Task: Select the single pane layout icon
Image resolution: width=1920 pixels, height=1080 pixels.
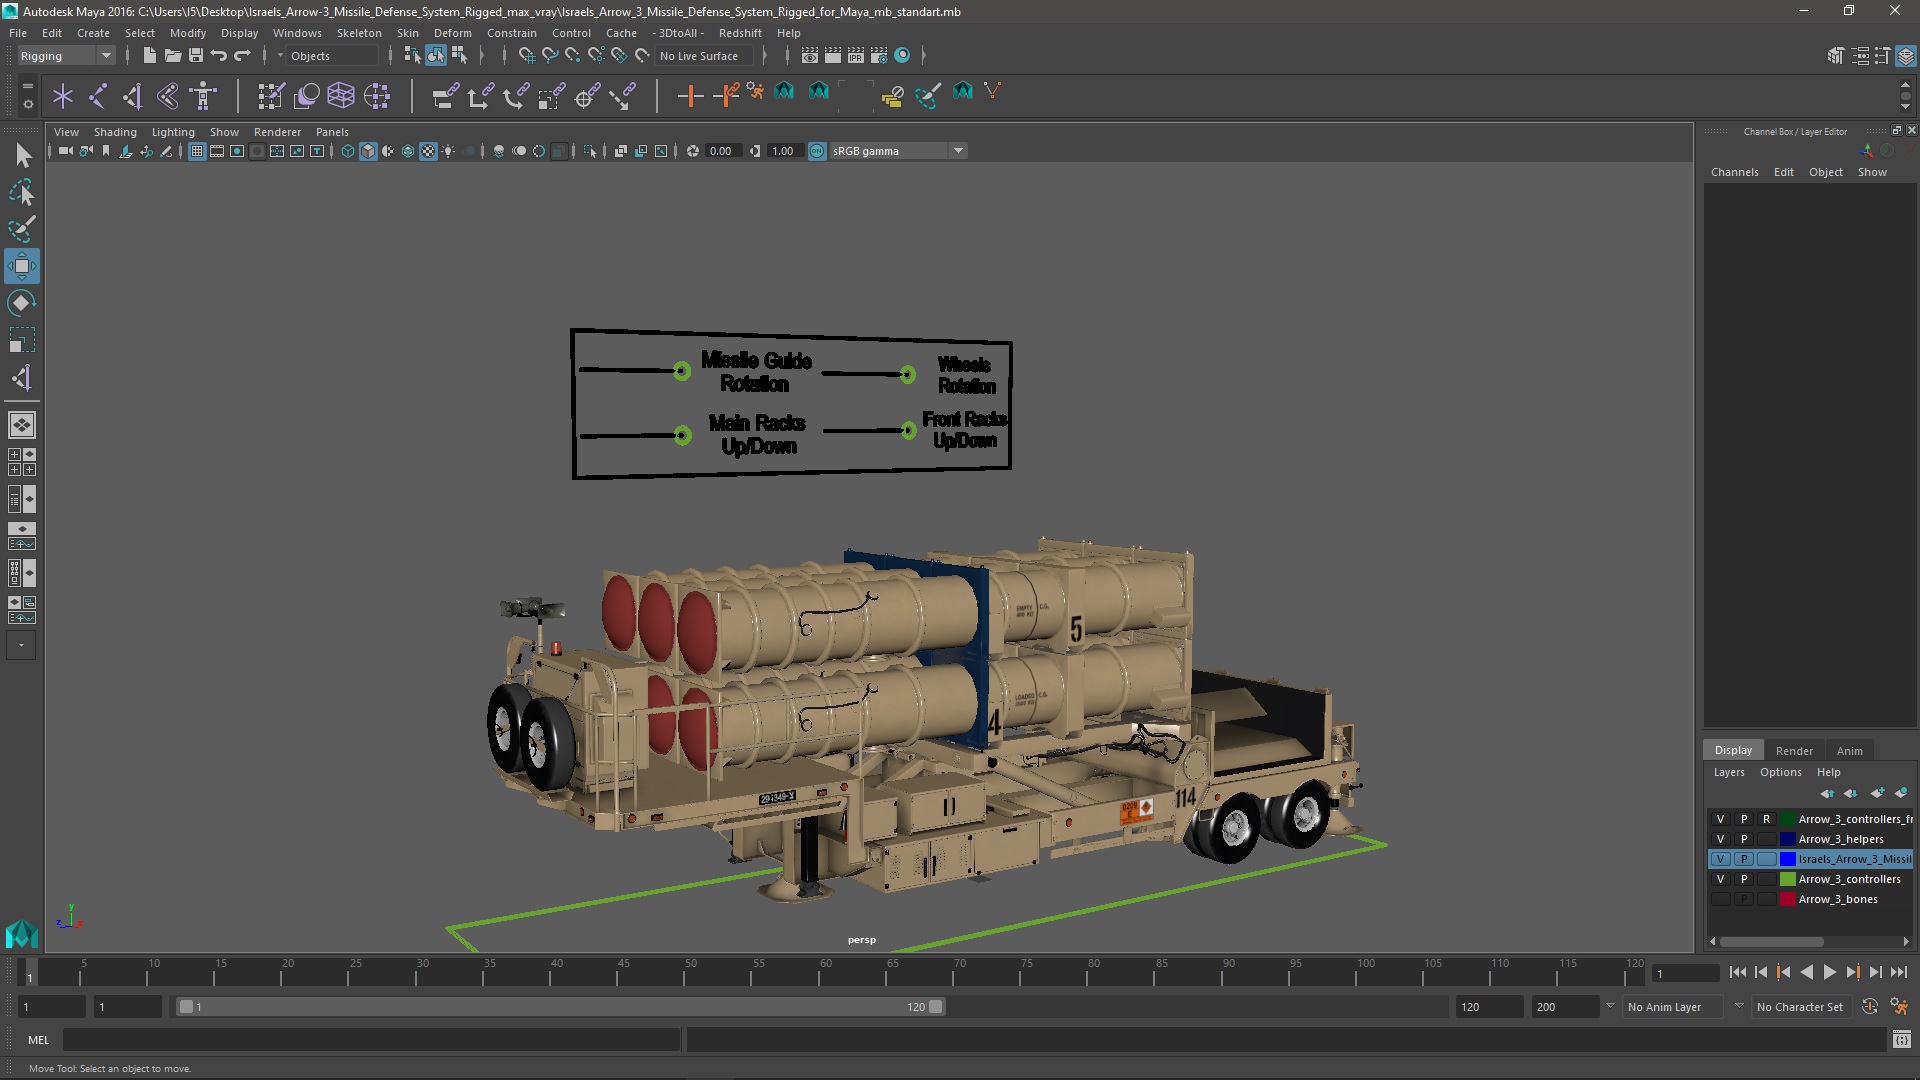Action: [x=22, y=425]
